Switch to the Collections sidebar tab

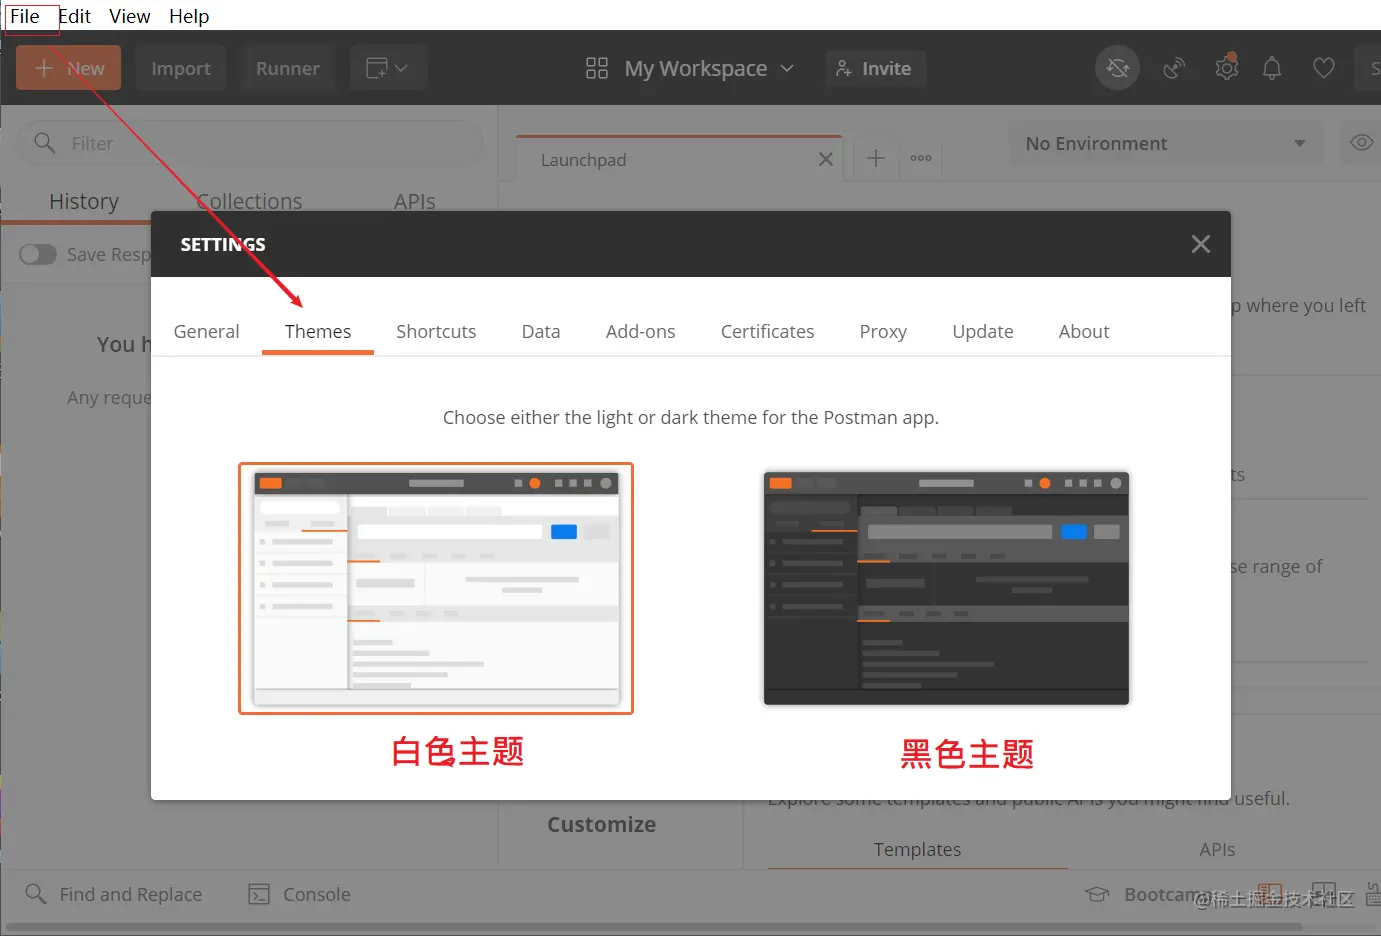[x=250, y=201]
